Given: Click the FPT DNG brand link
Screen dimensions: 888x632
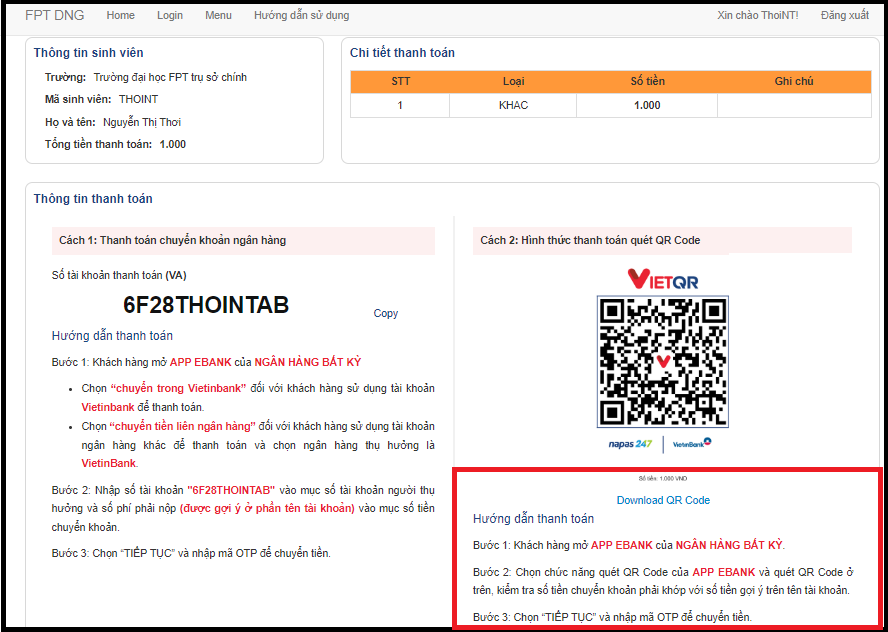Looking at the screenshot, I should point(54,15).
